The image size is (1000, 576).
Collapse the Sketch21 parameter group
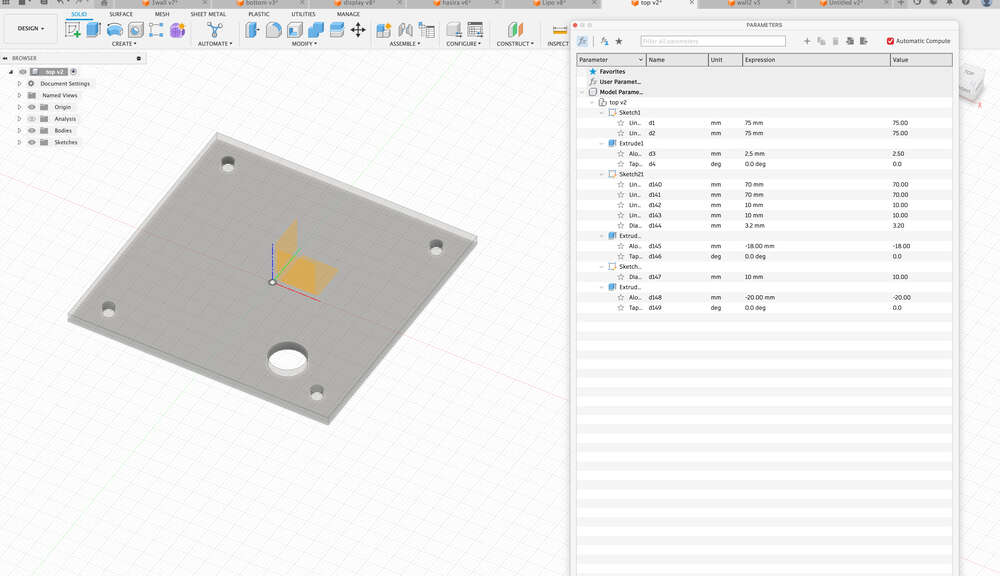601,174
